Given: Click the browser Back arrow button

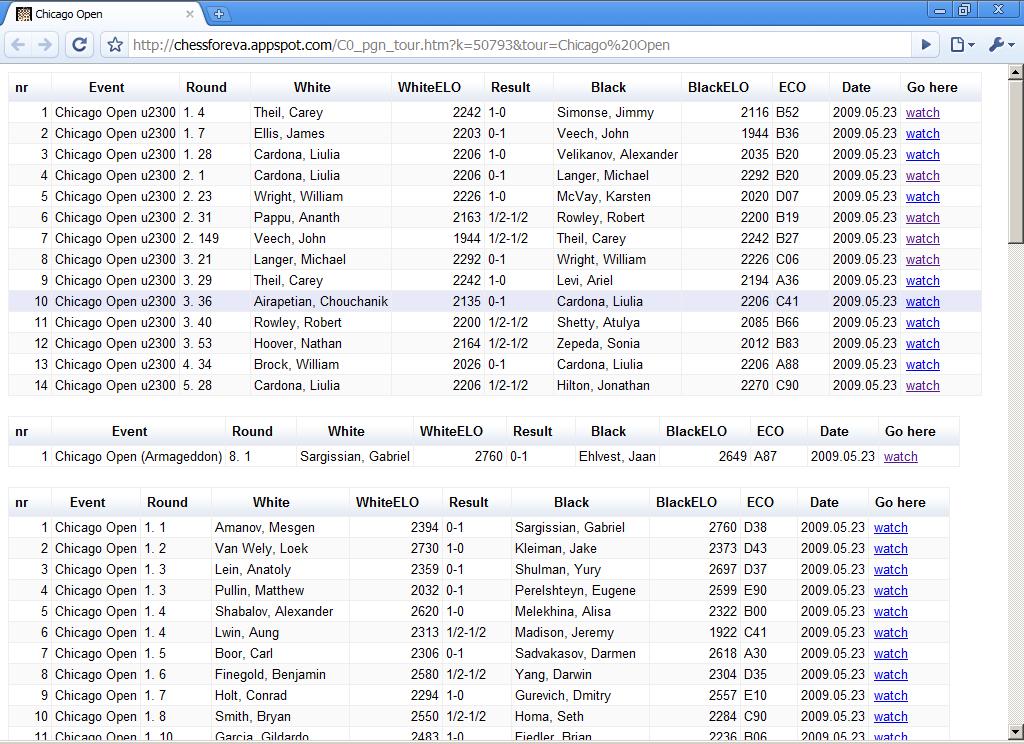Looking at the screenshot, I should tap(19, 45).
